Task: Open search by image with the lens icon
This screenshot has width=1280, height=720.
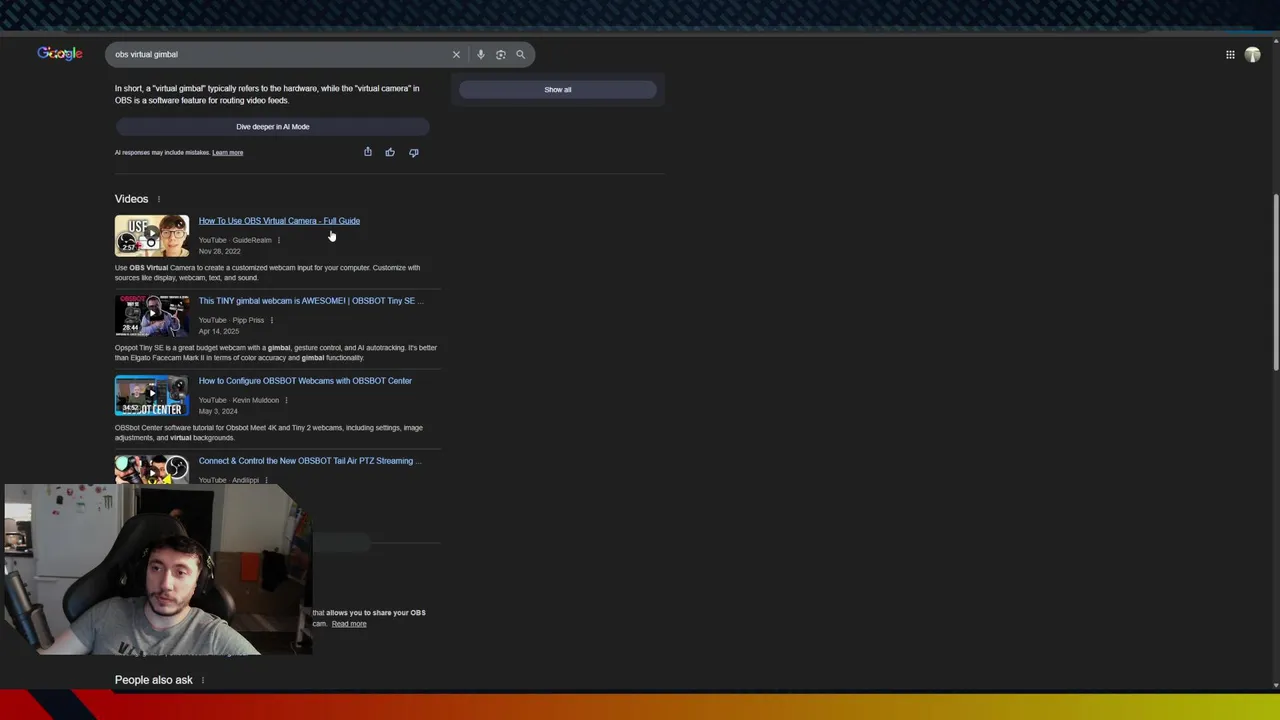Action: pos(501,55)
